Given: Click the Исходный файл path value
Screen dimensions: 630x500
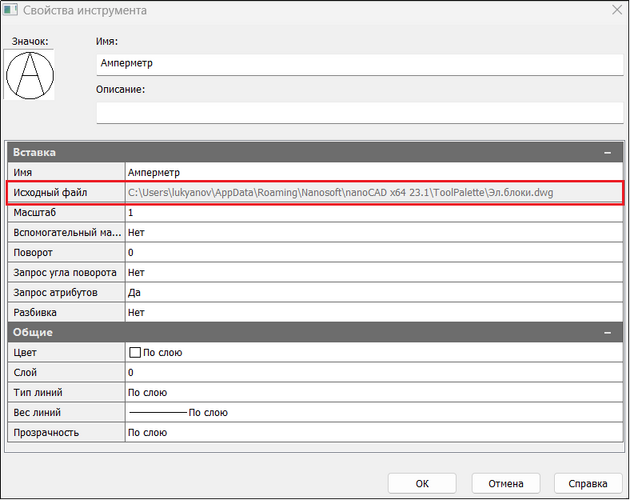Looking at the screenshot, I should point(374,193).
